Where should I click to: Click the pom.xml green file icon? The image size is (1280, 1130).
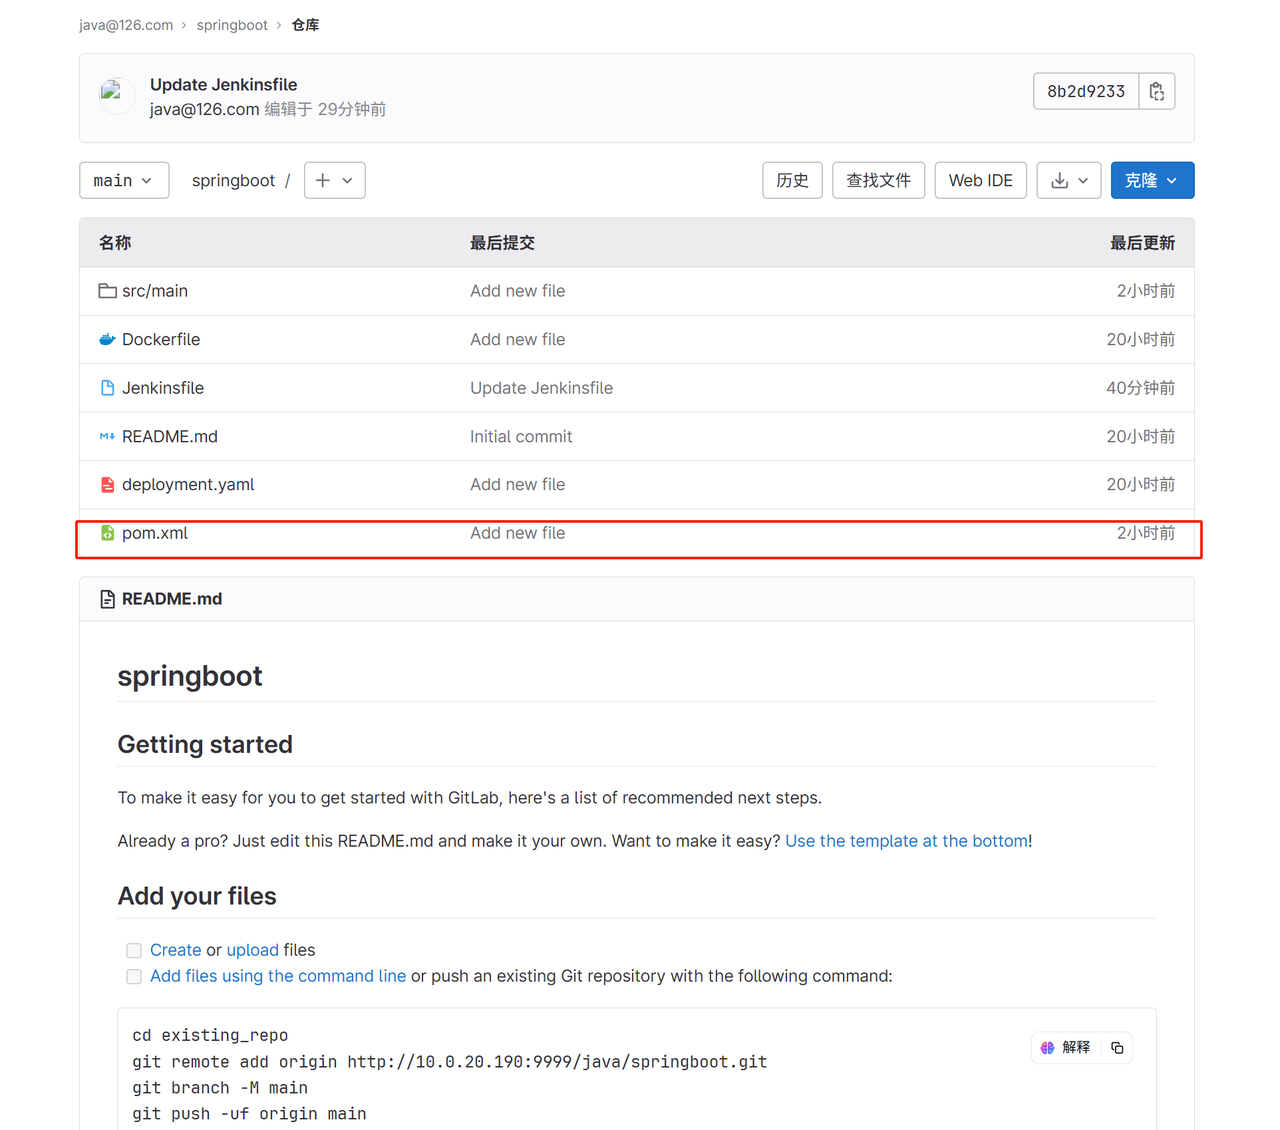[107, 534]
